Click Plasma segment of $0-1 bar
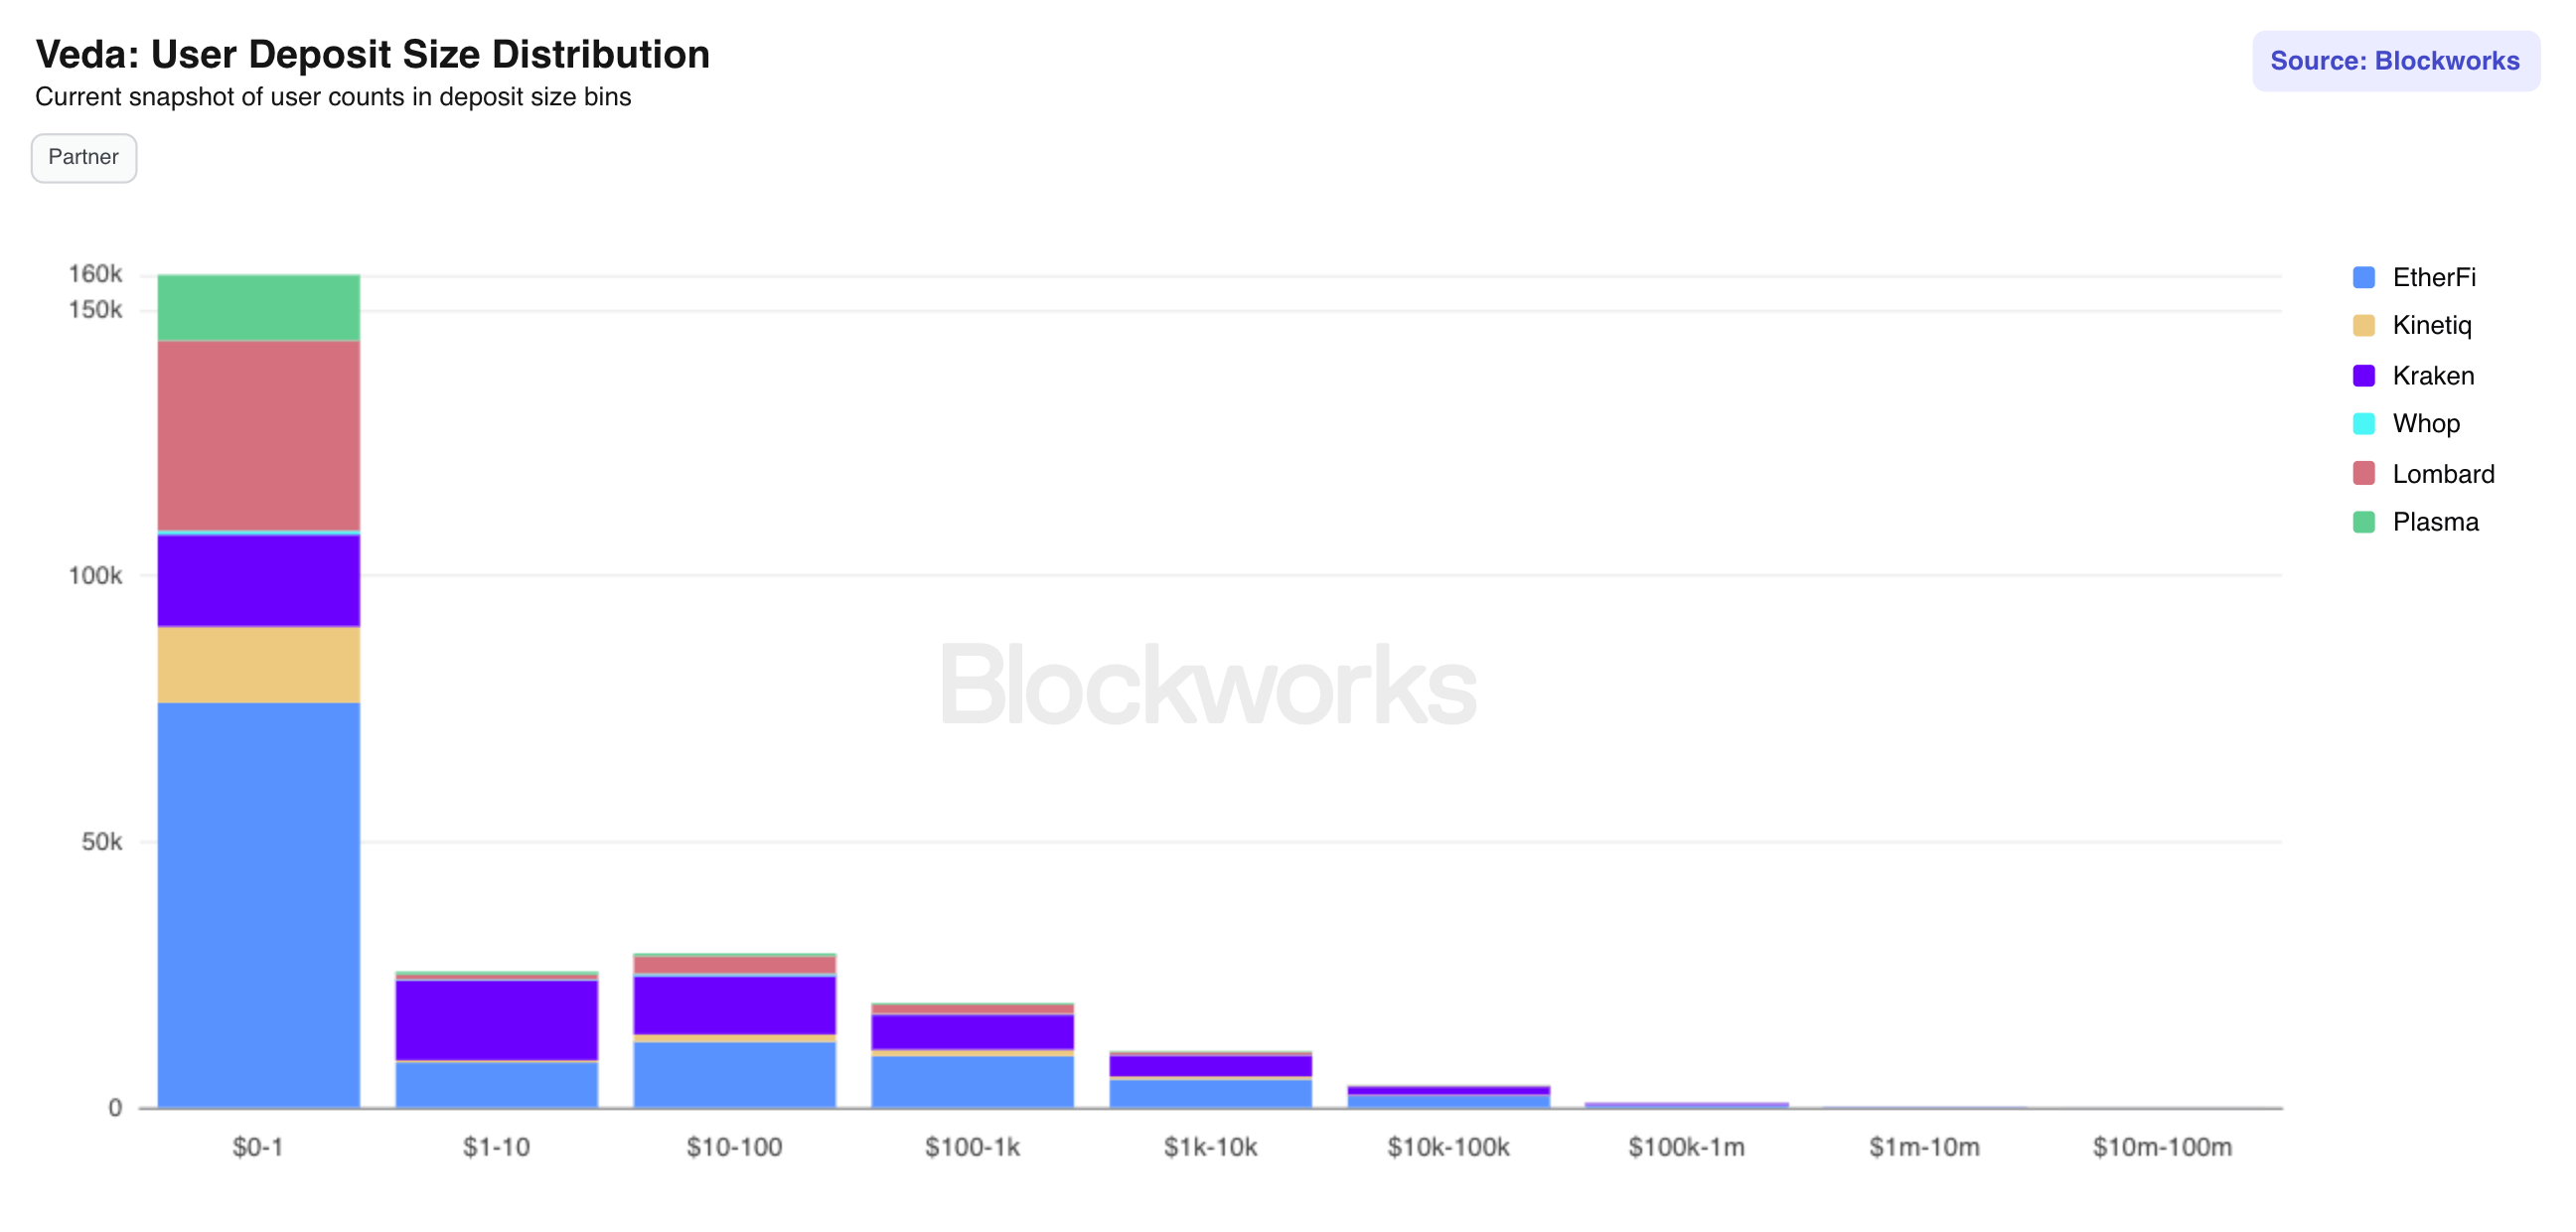 point(259,308)
